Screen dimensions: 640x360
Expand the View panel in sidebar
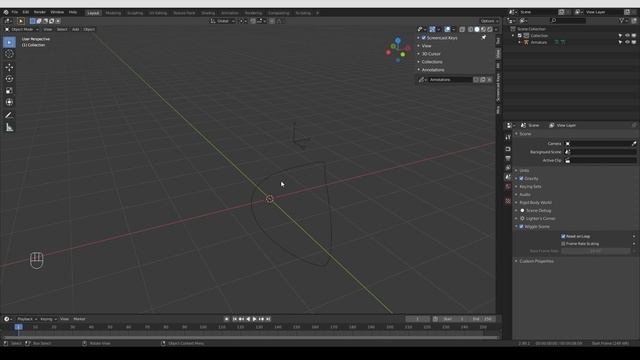427,46
